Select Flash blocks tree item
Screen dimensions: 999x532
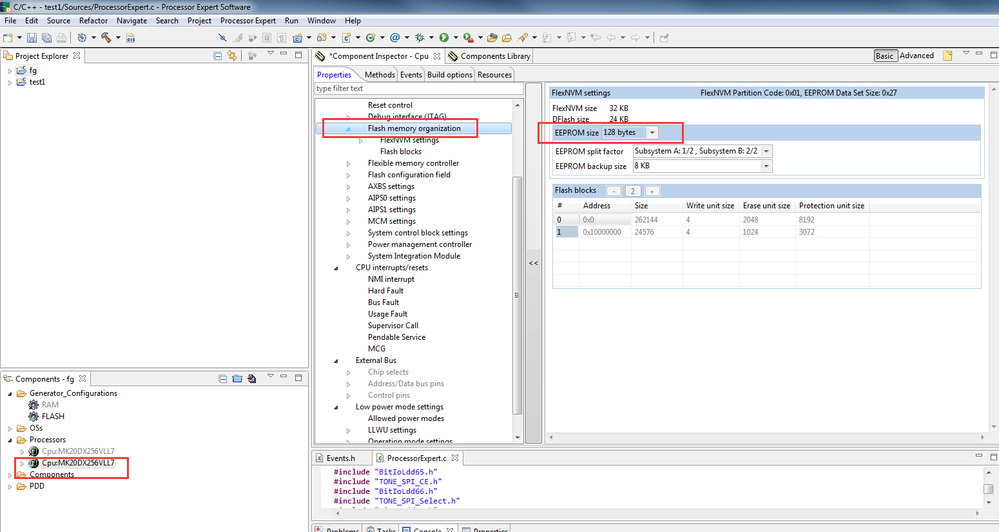[x=401, y=152]
